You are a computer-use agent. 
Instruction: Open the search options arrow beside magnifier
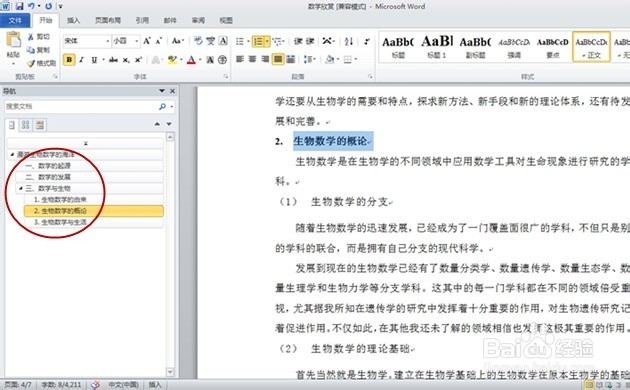[x=172, y=106]
